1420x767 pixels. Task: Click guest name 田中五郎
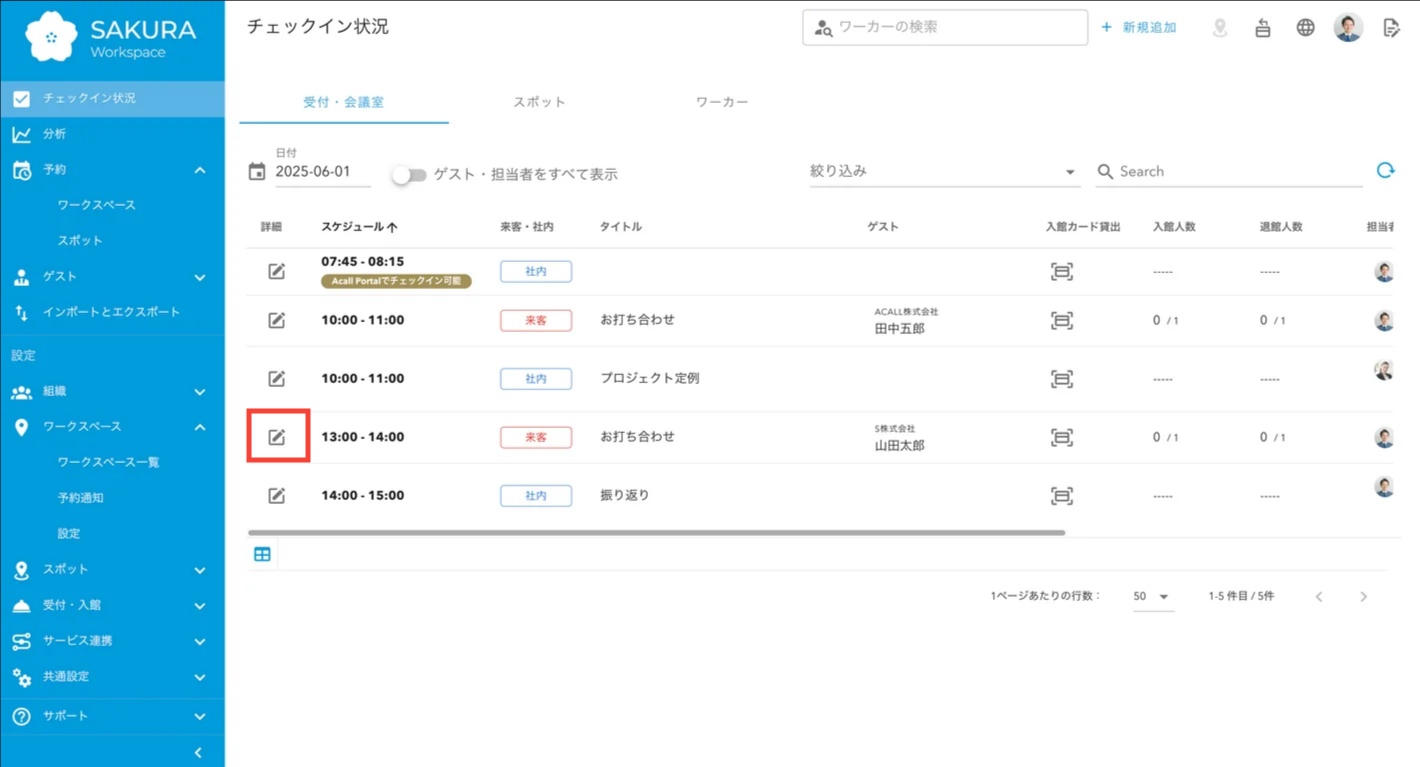click(x=899, y=329)
